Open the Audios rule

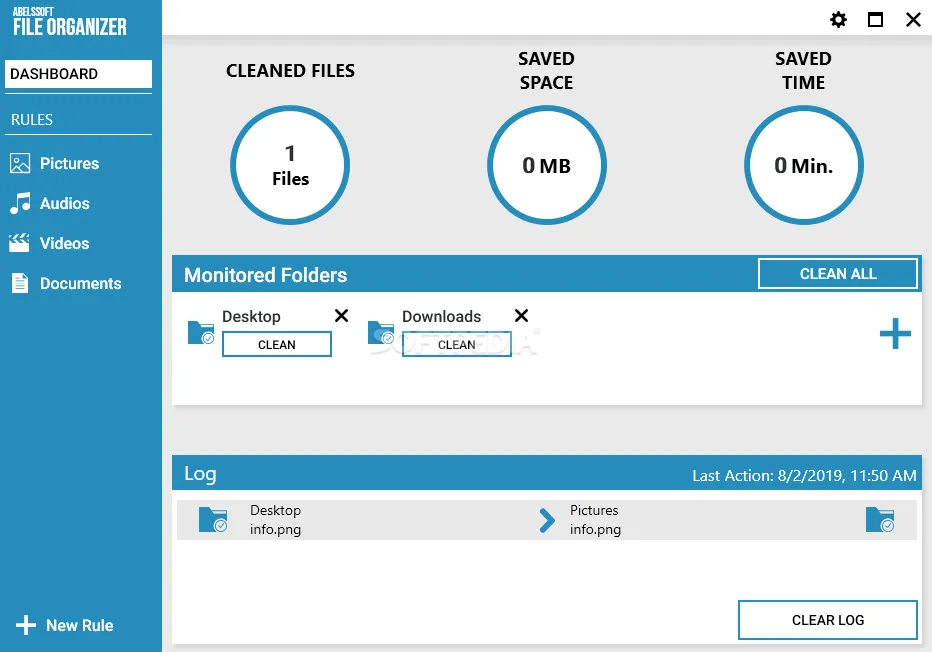pyautogui.click(x=65, y=203)
